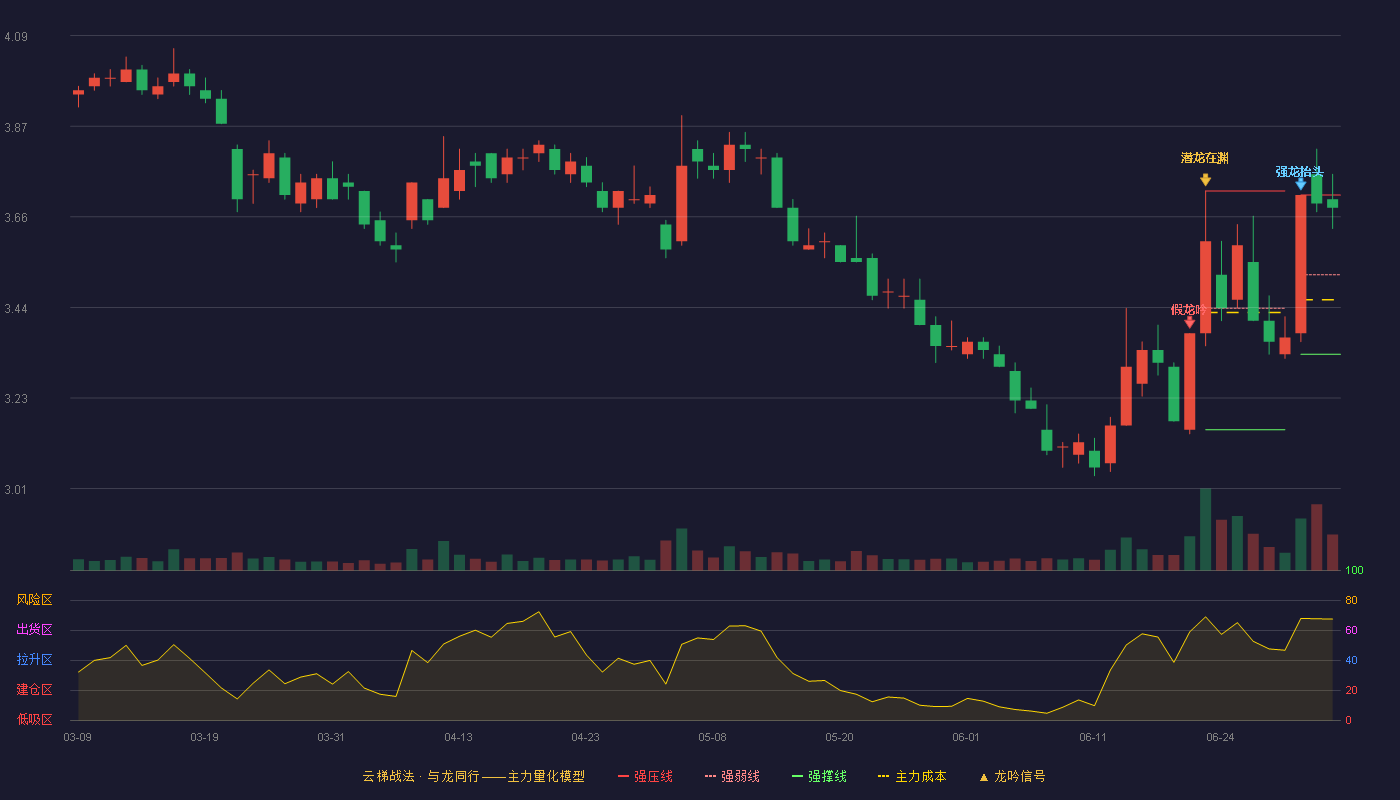Image resolution: width=1400 pixels, height=800 pixels.
Task: Click the 60 indicator scale label
Action: (1351, 630)
